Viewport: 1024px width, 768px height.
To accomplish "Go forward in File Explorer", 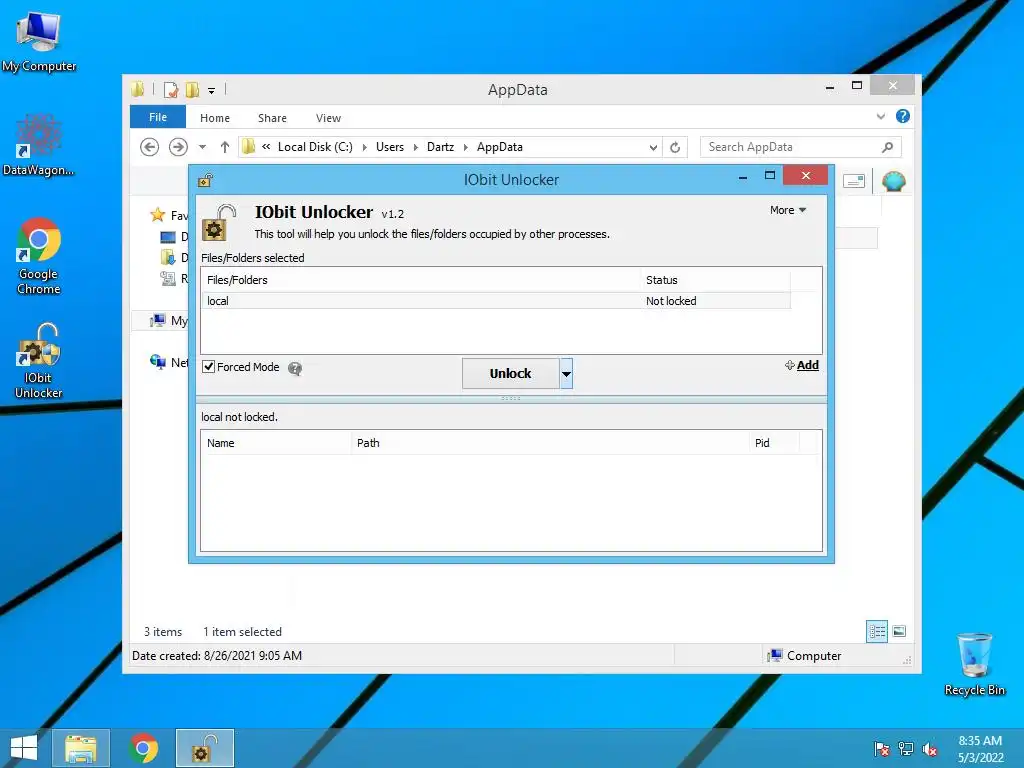I will pyautogui.click(x=178, y=147).
